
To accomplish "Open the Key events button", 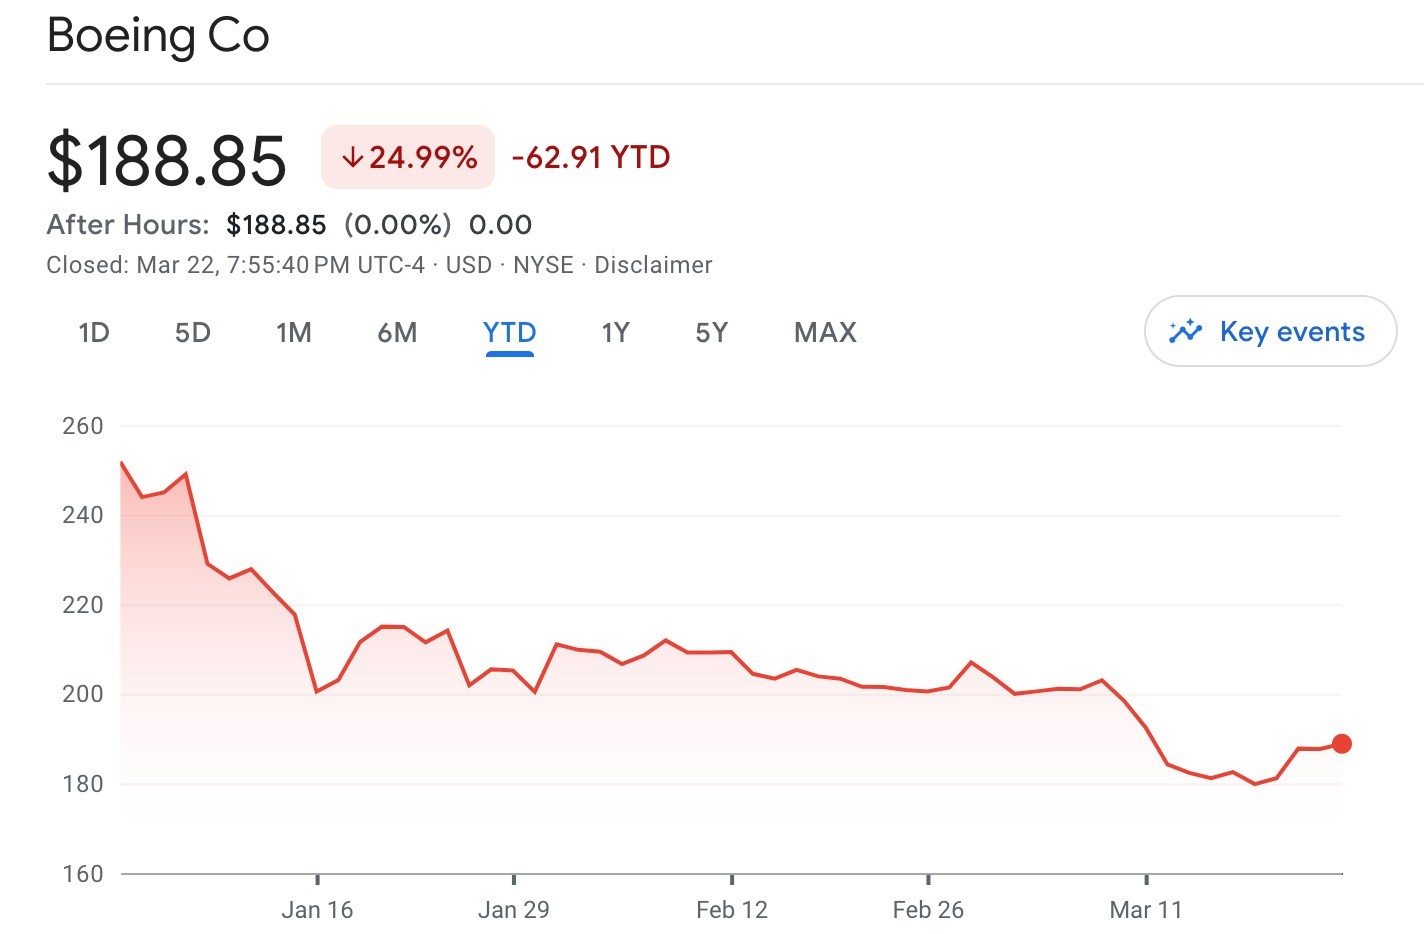I will point(1270,331).
